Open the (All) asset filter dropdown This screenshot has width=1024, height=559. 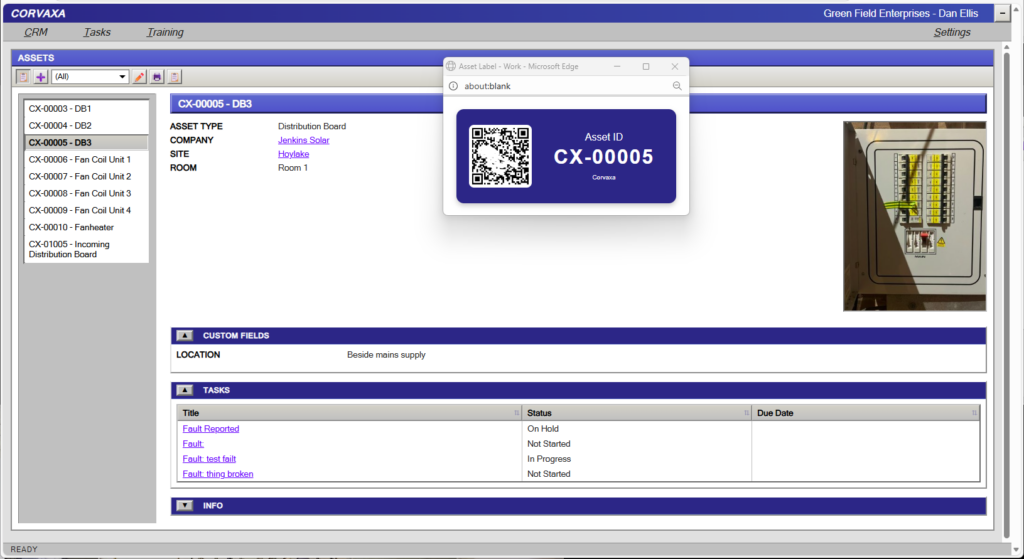click(x=90, y=77)
